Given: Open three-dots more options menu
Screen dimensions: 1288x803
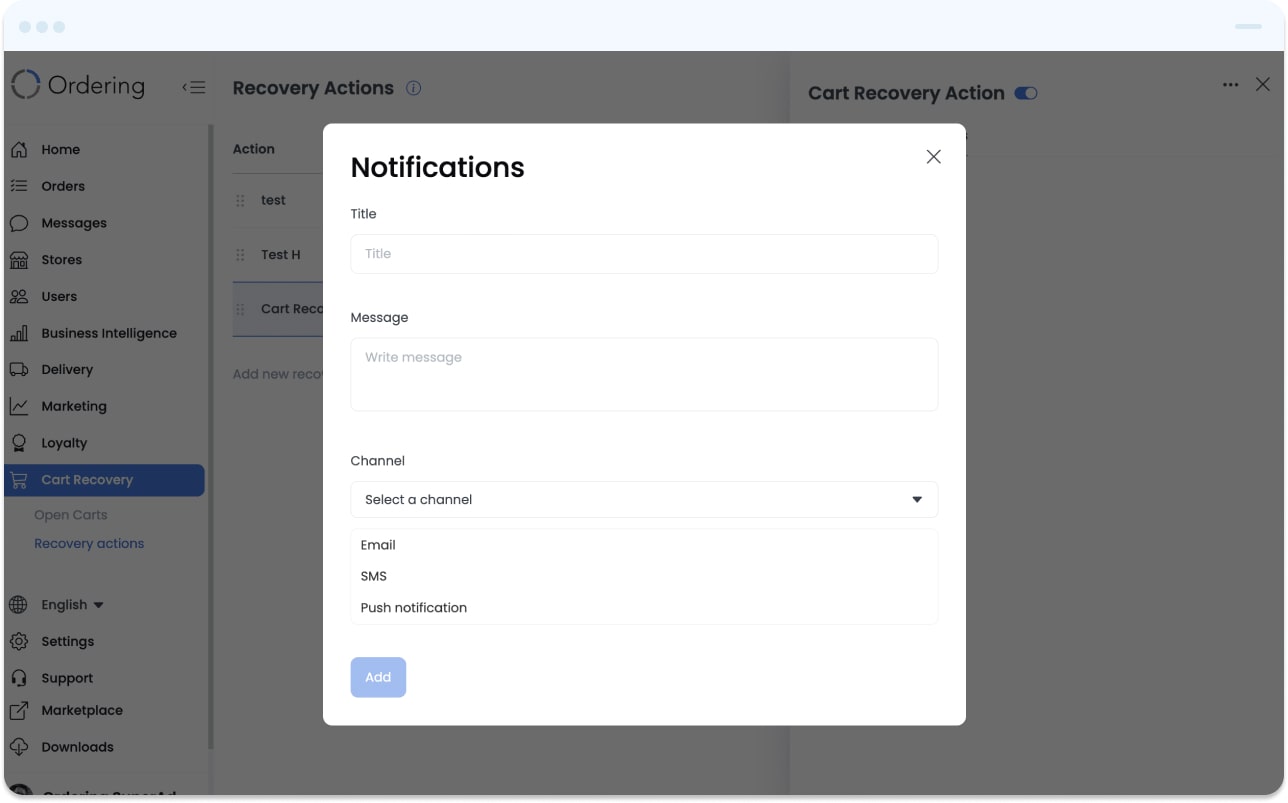Looking at the screenshot, I should 1230,85.
